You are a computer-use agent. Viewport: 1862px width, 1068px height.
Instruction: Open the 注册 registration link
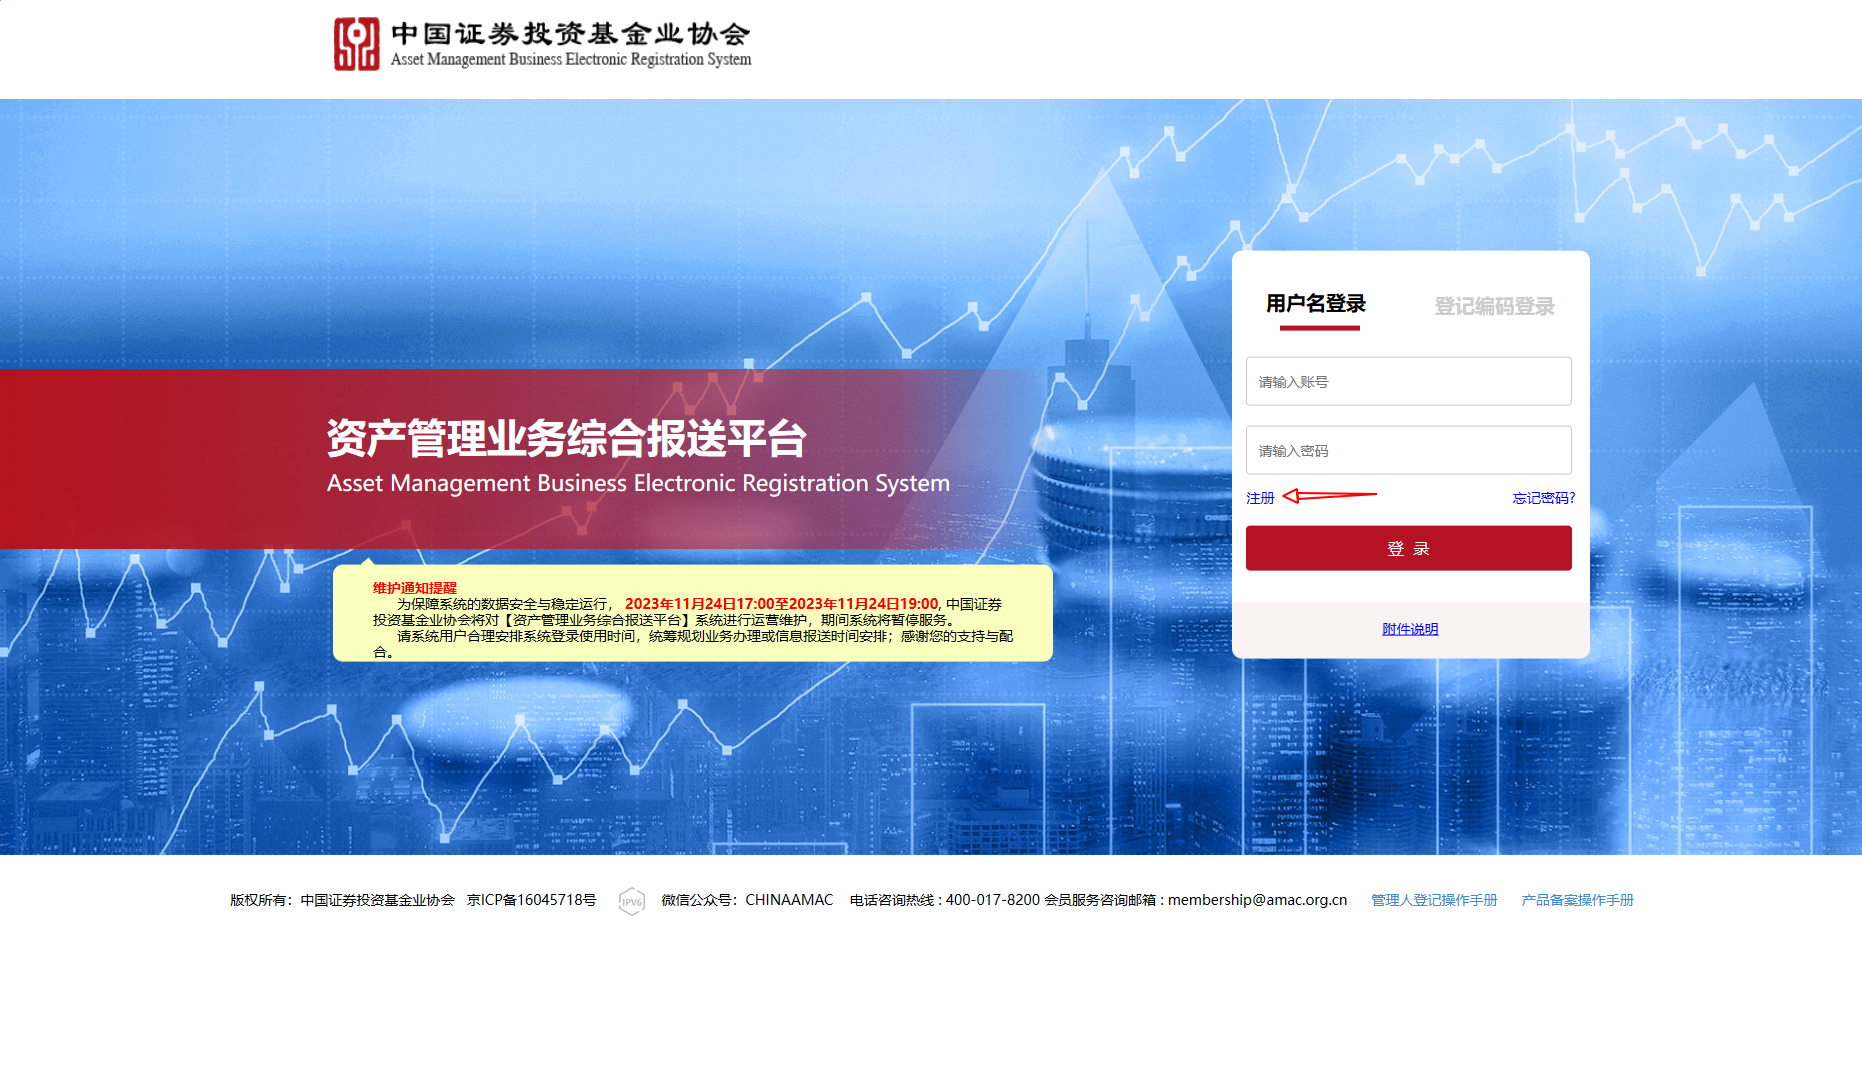1260,498
